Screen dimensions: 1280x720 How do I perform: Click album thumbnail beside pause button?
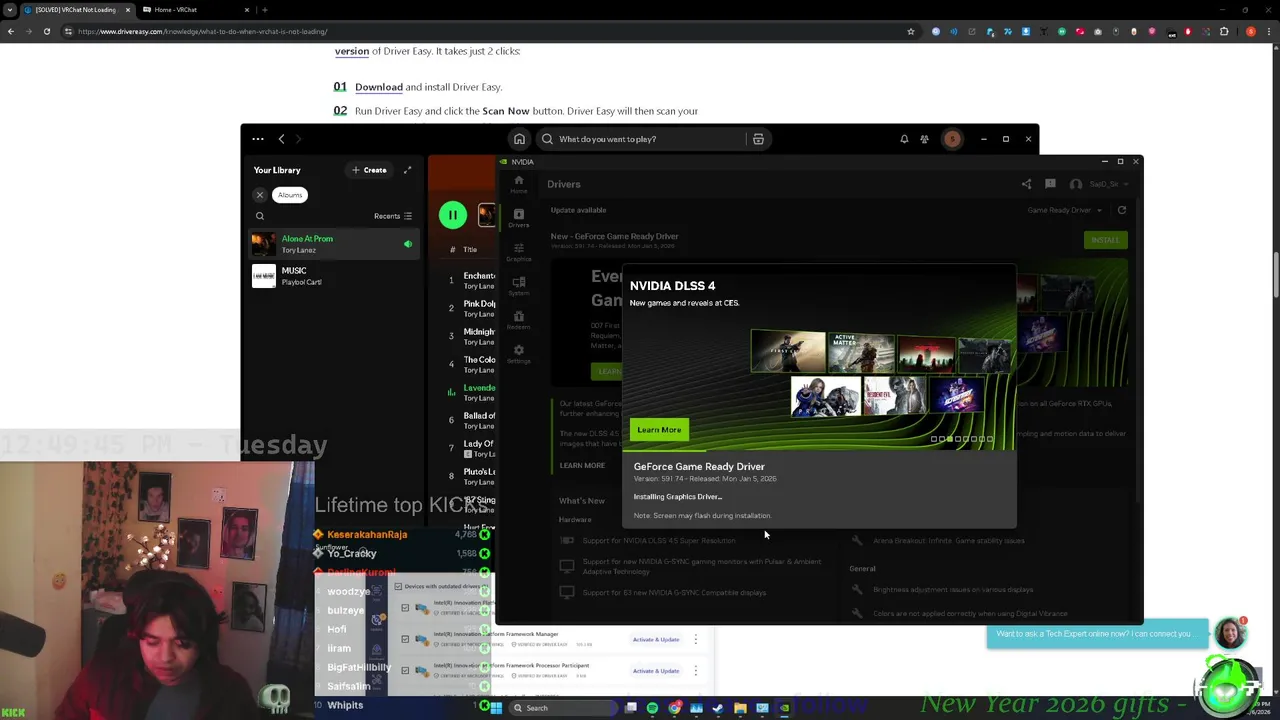coord(487,215)
